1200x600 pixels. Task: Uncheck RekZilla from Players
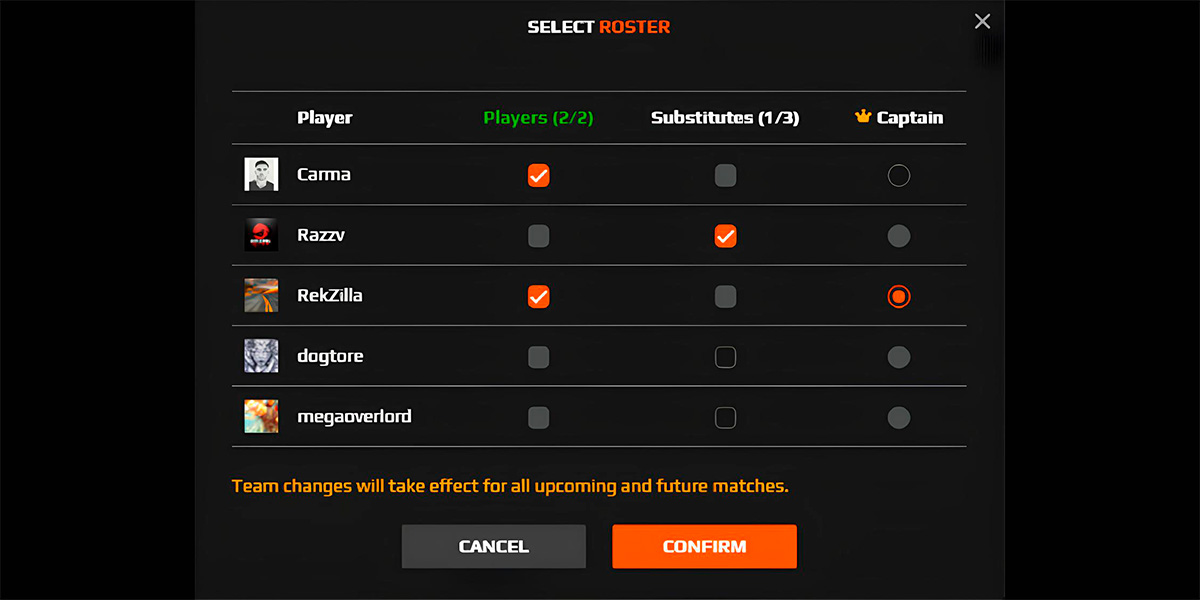click(x=538, y=296)
